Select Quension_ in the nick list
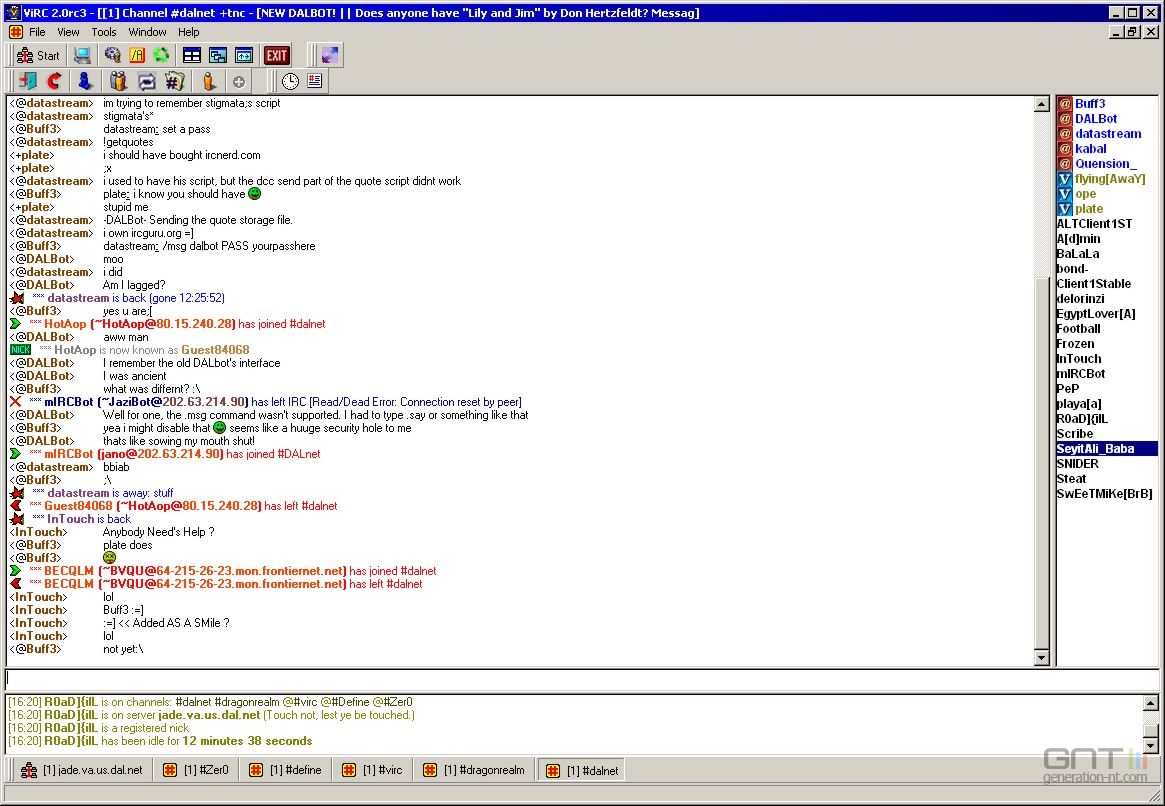The height and width of the screenshot is (806, 1165). (1106, 163)
